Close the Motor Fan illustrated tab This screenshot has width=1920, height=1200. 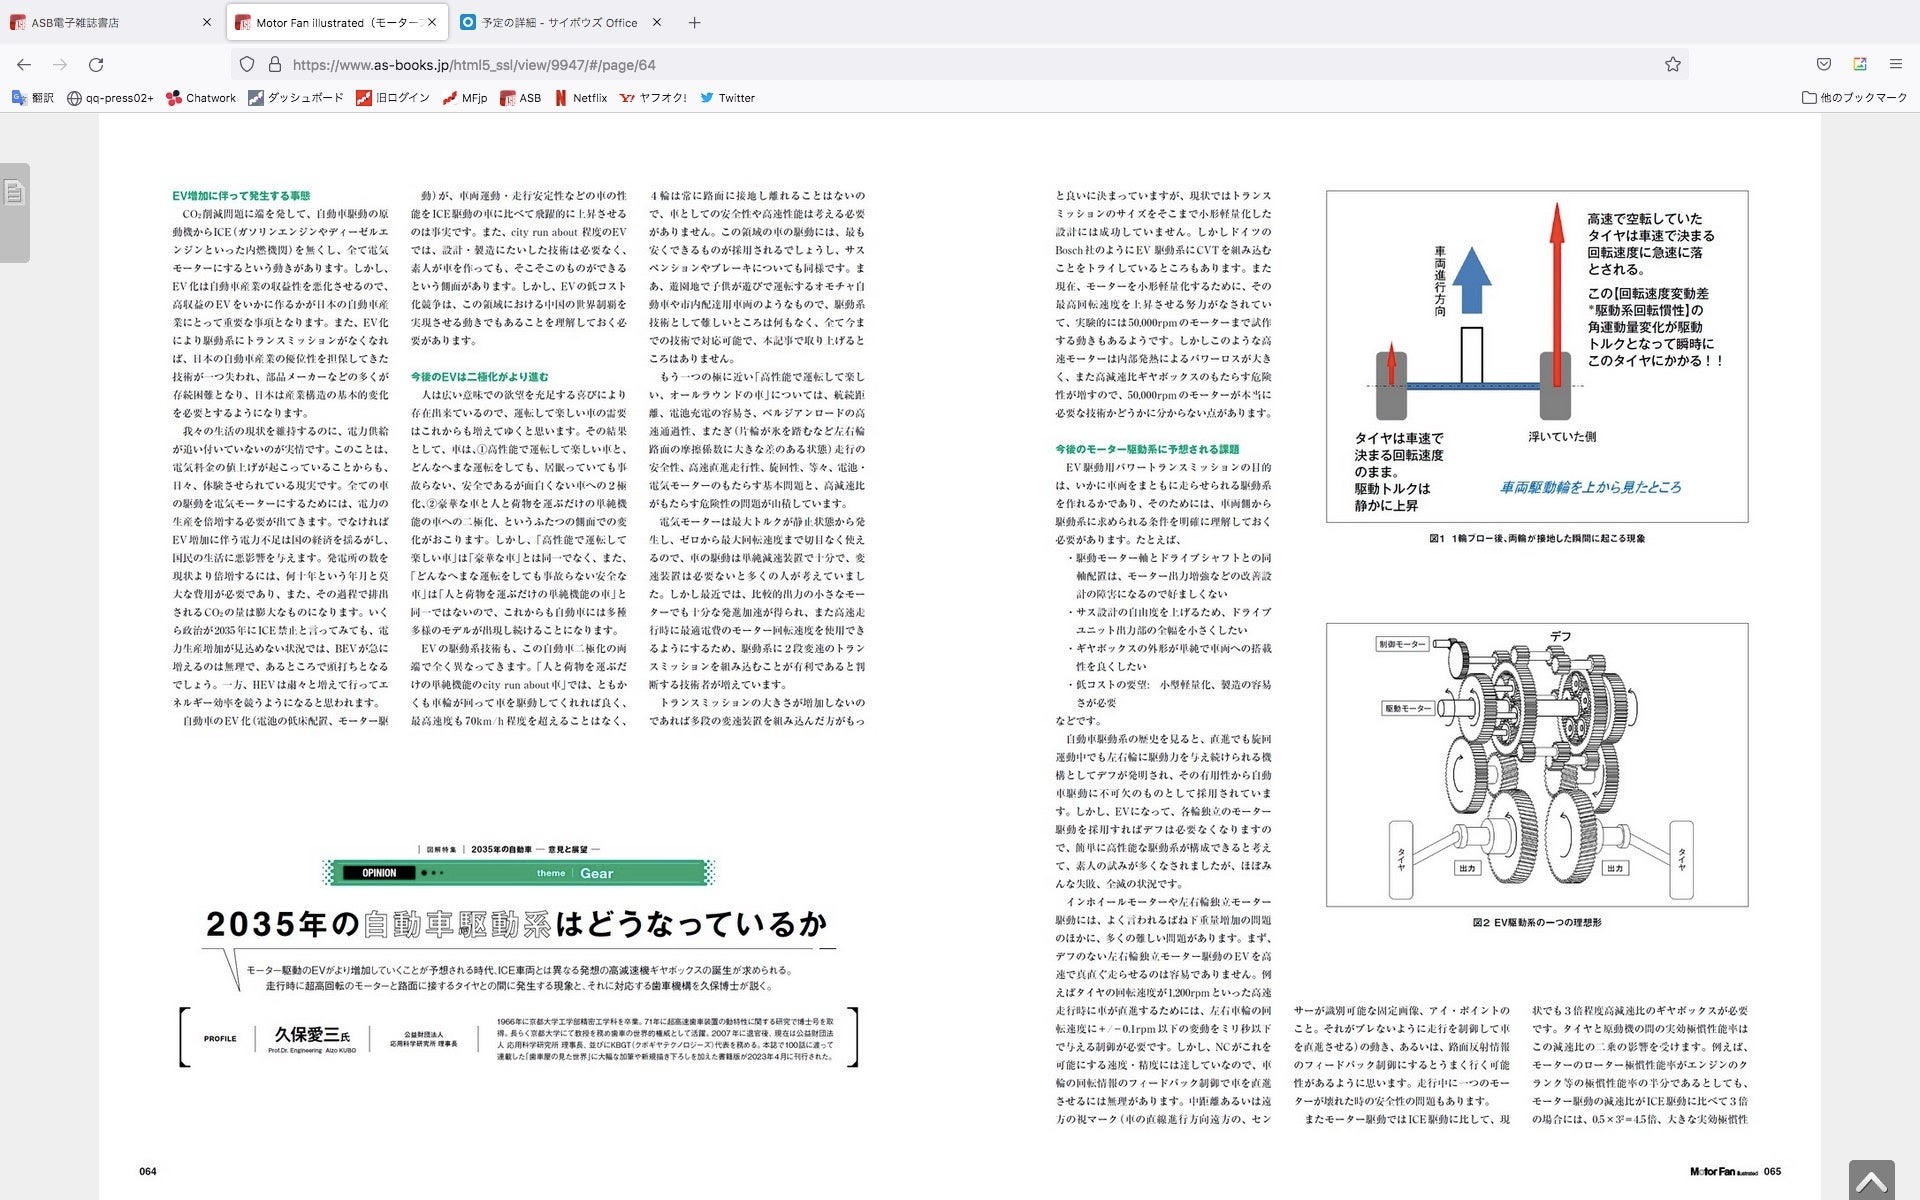(432, 22)
